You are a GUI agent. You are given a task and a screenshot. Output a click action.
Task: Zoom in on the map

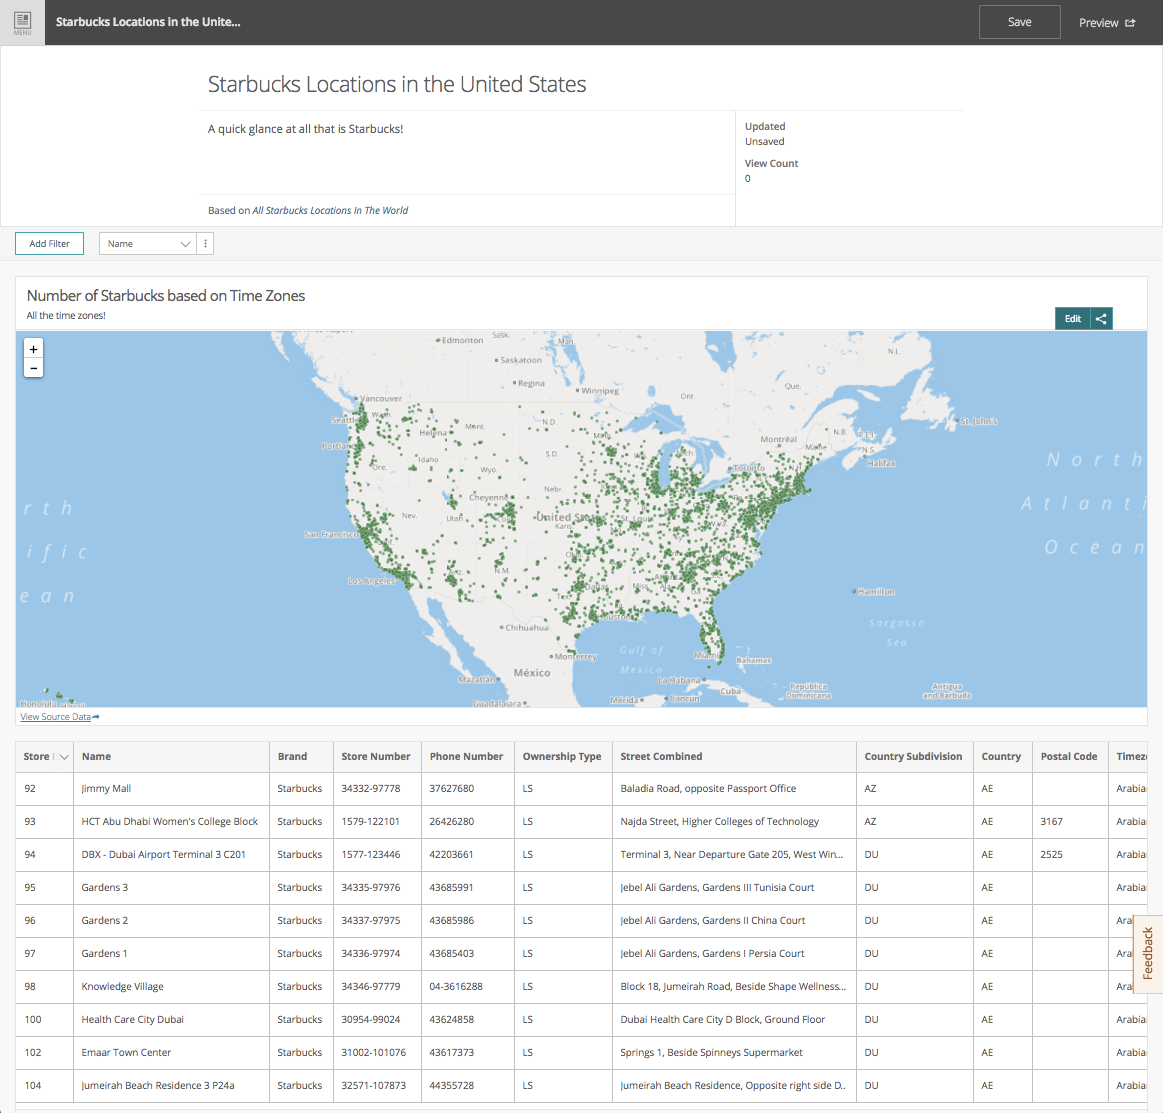point(33,349)
